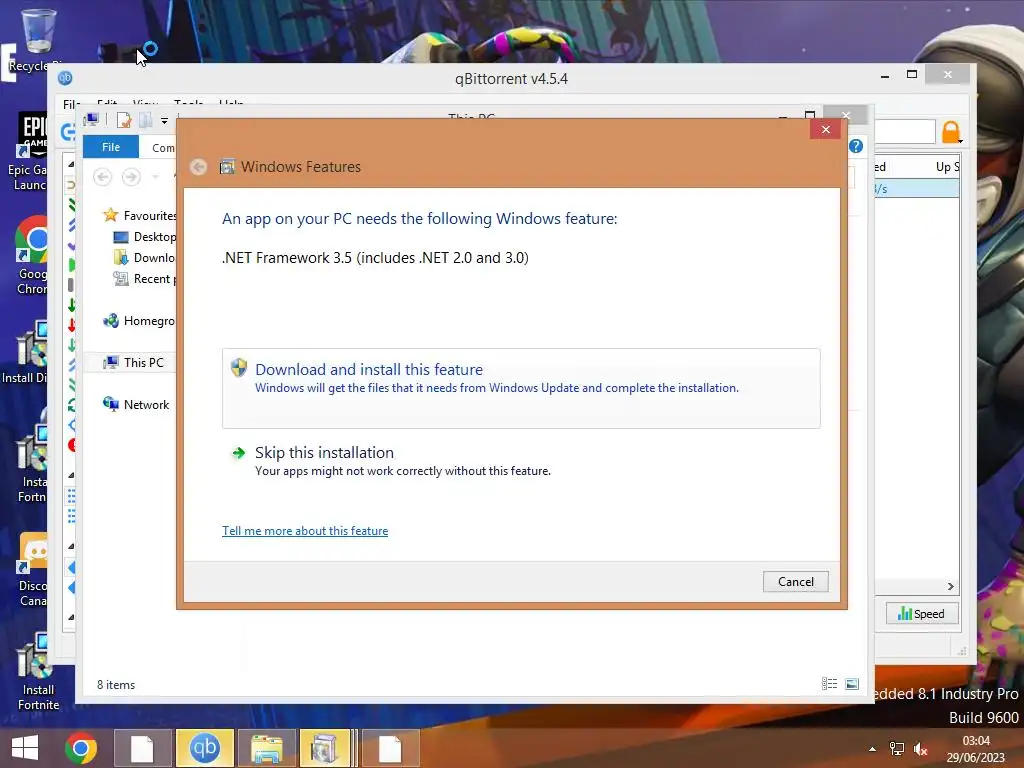Click the Cancel button in Windows Features
The height and width of the screenshot is (768, 1024).
coord(795,581)
